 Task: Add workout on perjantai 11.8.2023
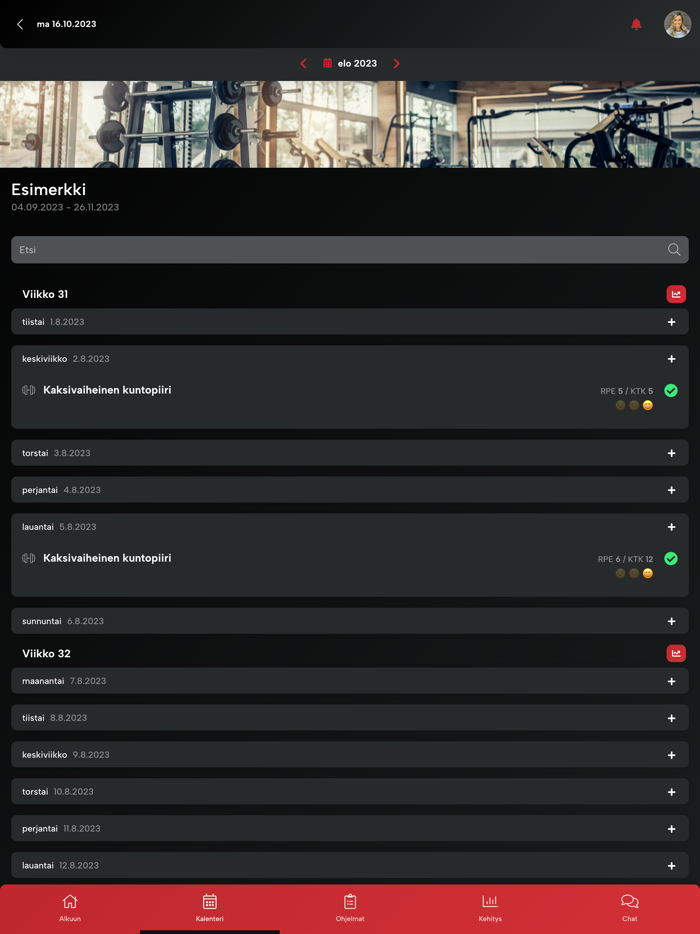[671, 829]
